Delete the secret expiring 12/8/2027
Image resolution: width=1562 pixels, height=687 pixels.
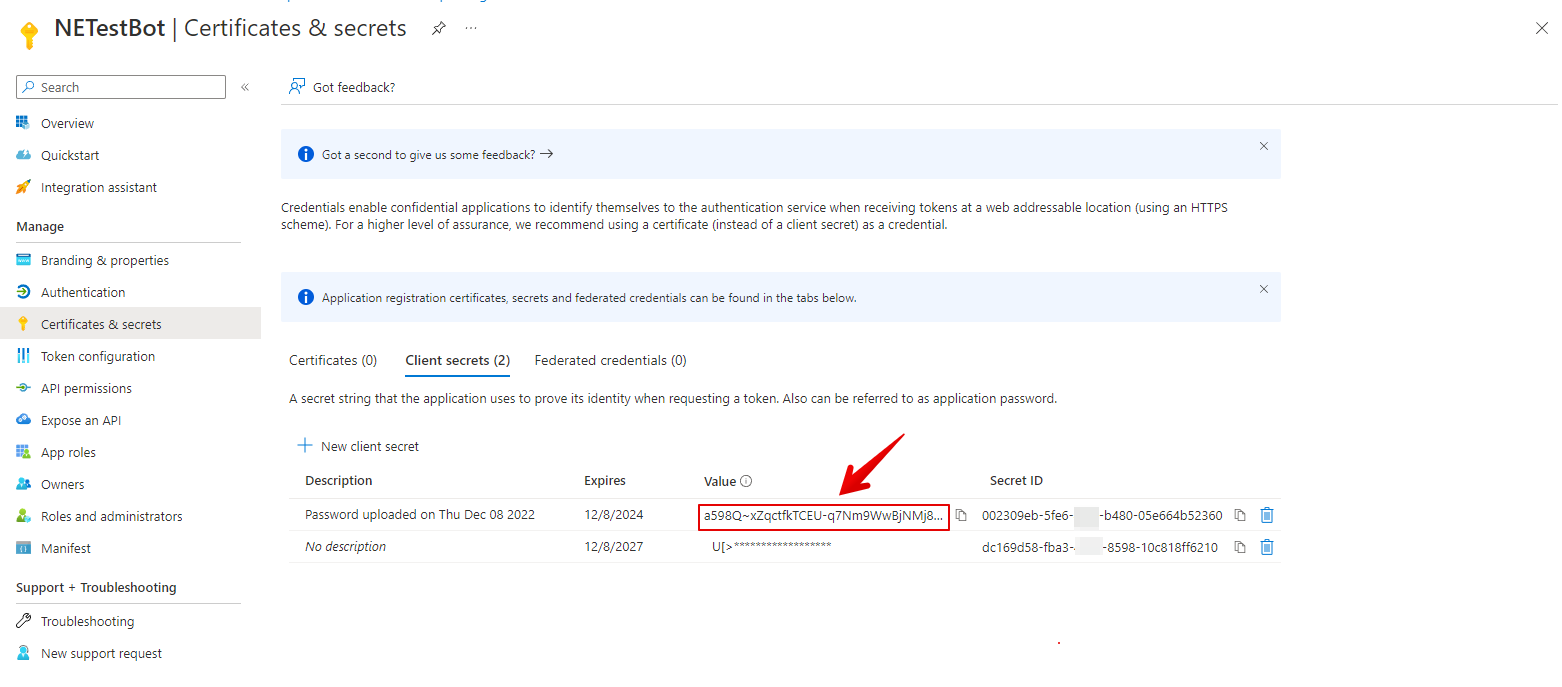[x=1267, y=547]
